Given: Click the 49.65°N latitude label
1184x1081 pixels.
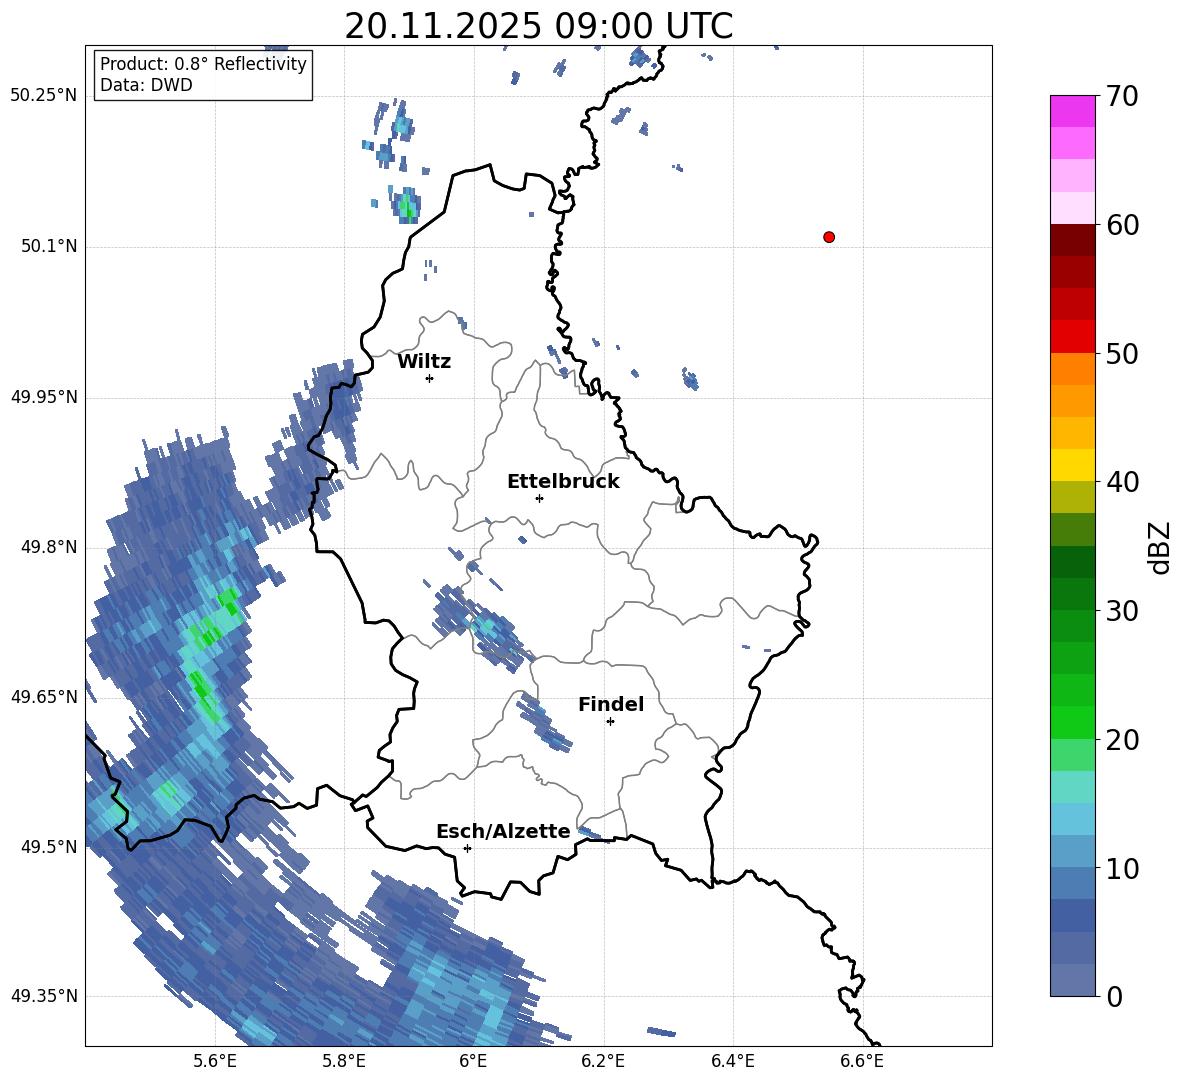Looking at the screenshot, I should coord(44,696).
